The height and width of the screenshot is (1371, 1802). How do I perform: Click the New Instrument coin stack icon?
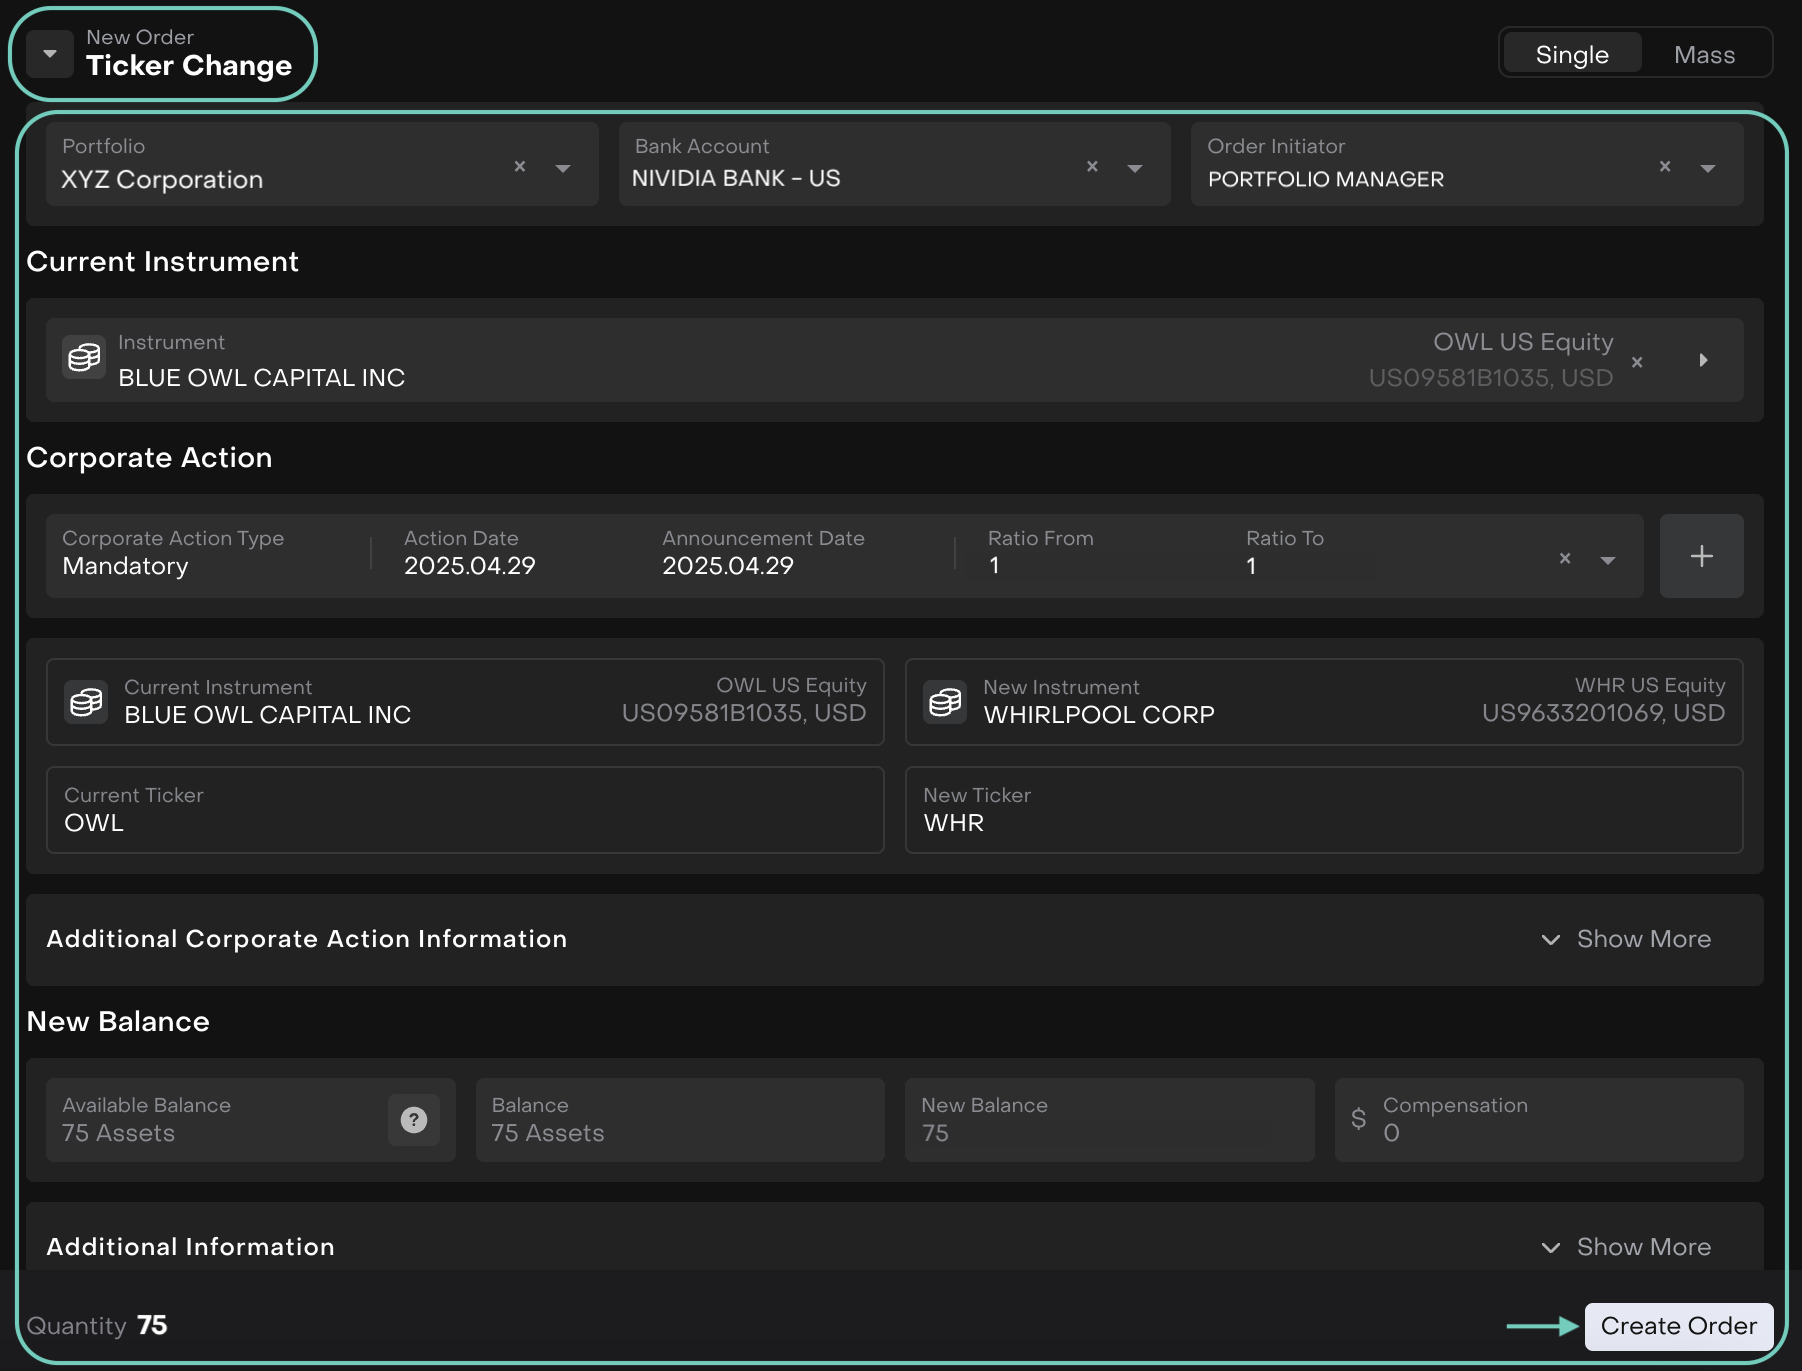[x=945, y=702]
